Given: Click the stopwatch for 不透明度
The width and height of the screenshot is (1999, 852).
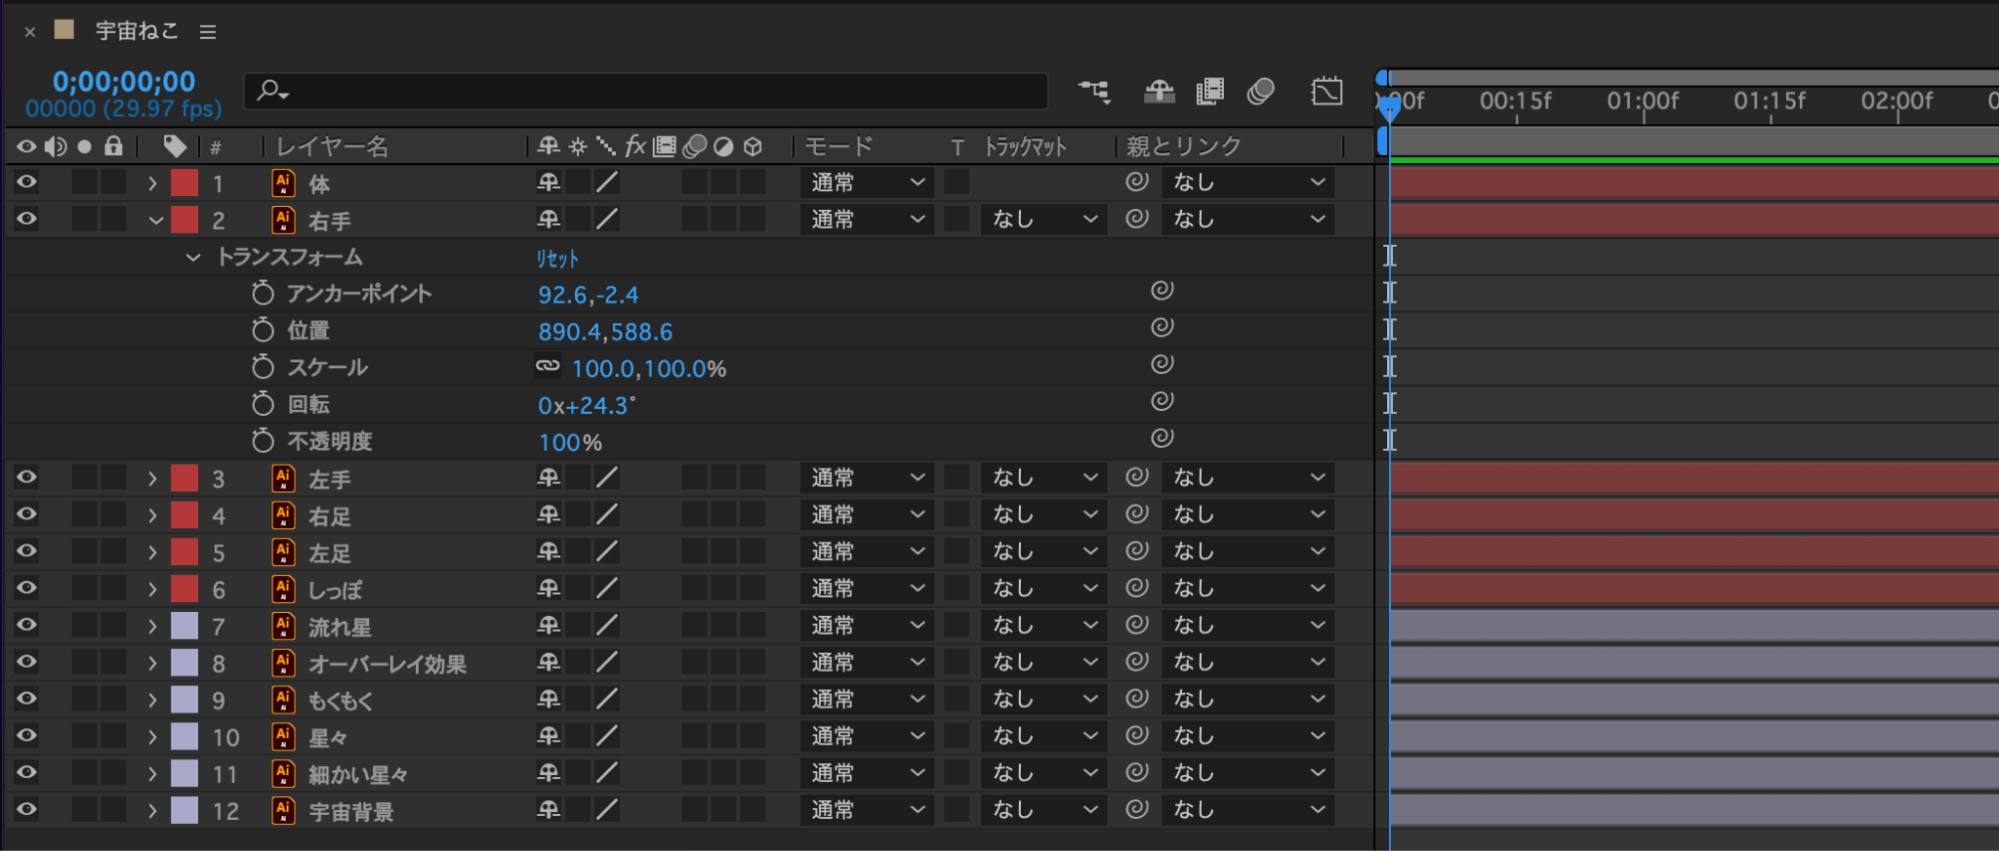Looking at the screenshot, I should tap(263, 441).
